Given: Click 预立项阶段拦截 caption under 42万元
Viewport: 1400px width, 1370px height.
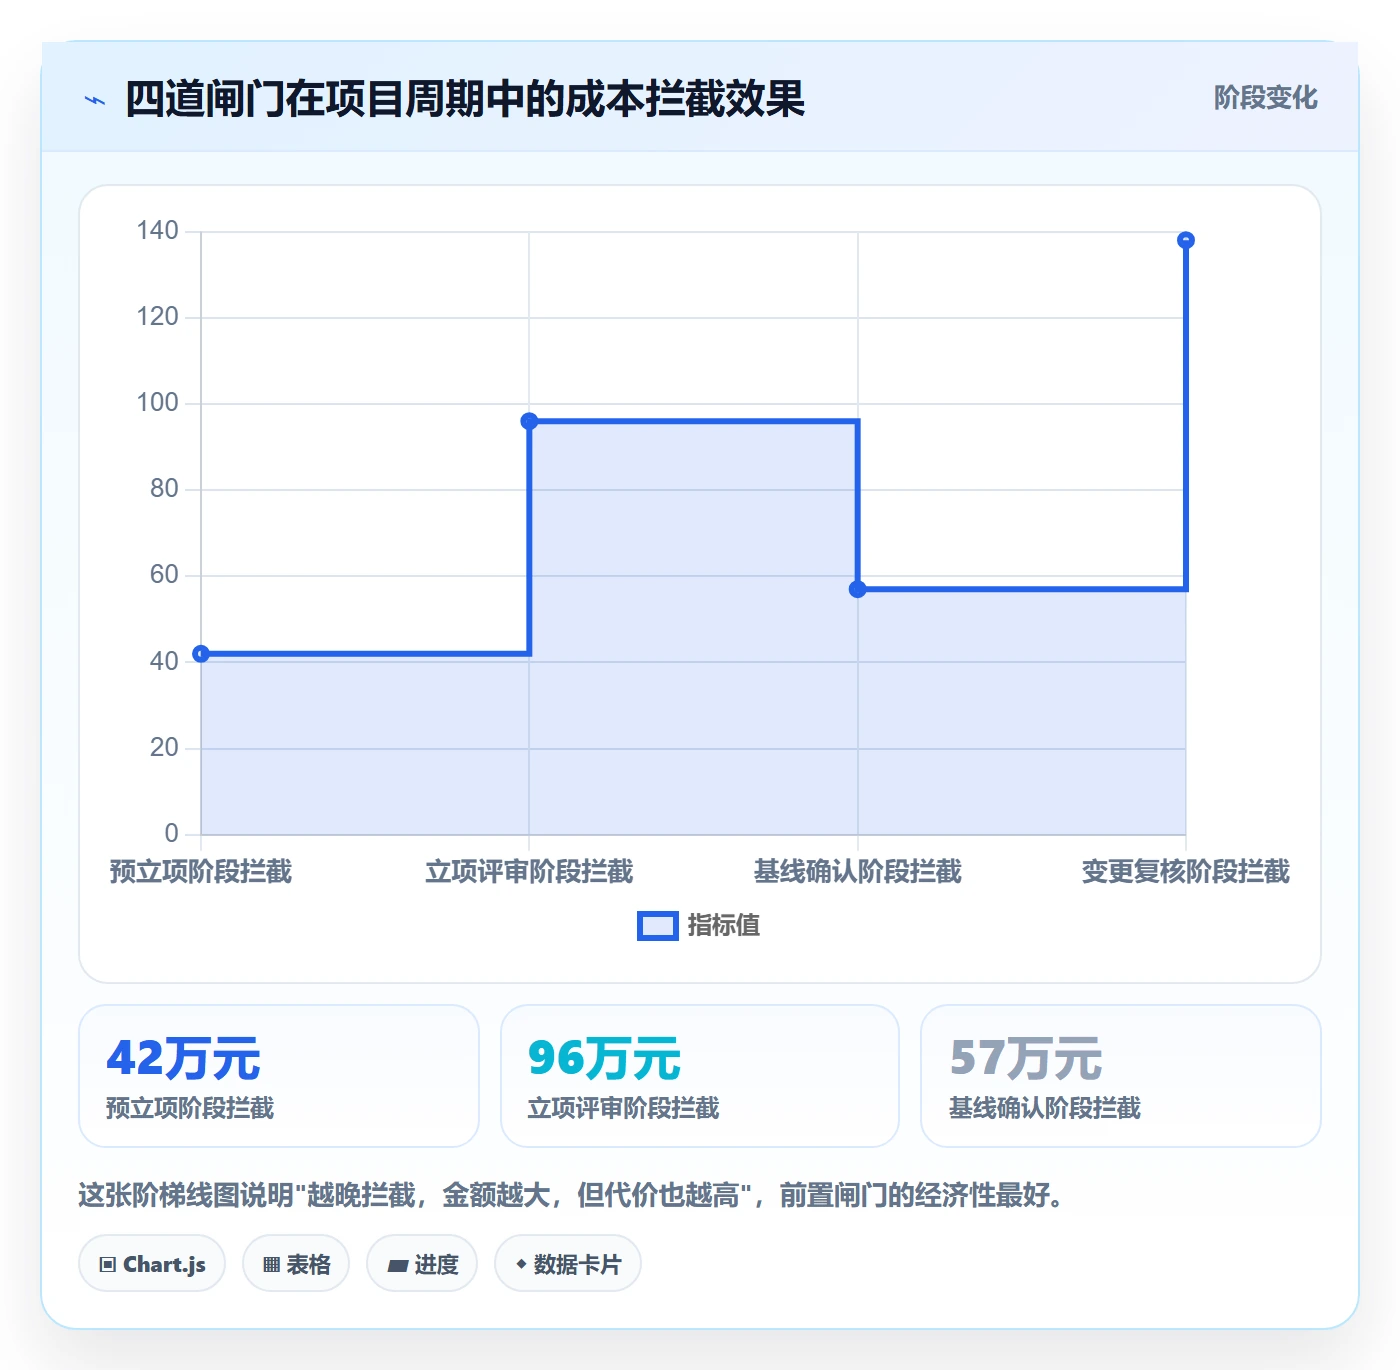Looking at the screenshot, I should (x=190, y=1108).
